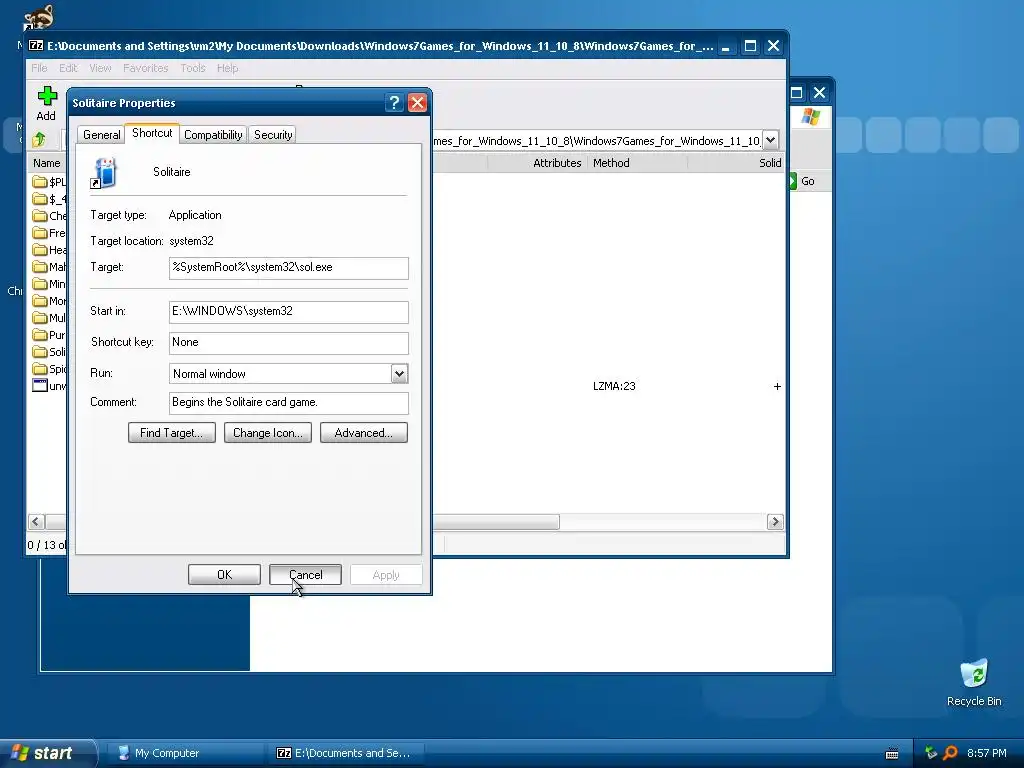Click the Start in text field
Viewport: 1024px width, 768px height.
click(x=289, y=312)
